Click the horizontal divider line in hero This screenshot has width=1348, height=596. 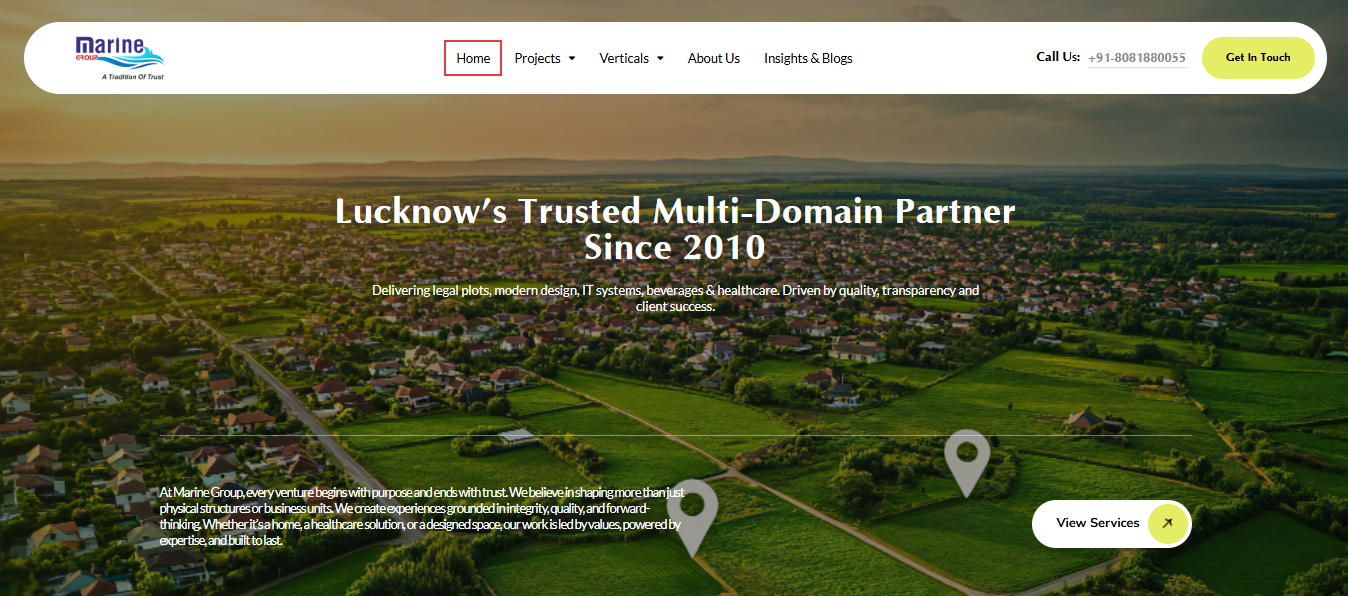pos(674,435)
